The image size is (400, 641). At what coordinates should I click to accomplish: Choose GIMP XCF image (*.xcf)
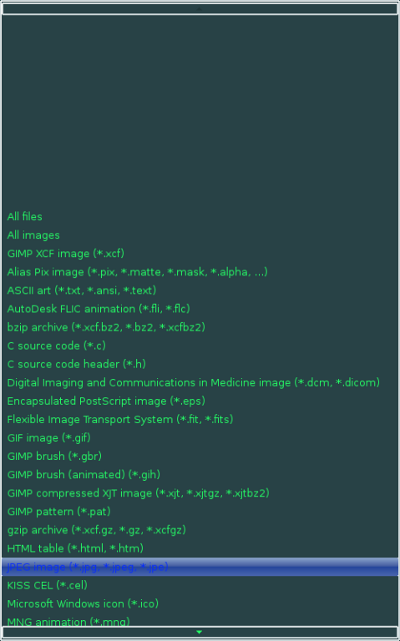pyautogui.click(x=200, y=253)
